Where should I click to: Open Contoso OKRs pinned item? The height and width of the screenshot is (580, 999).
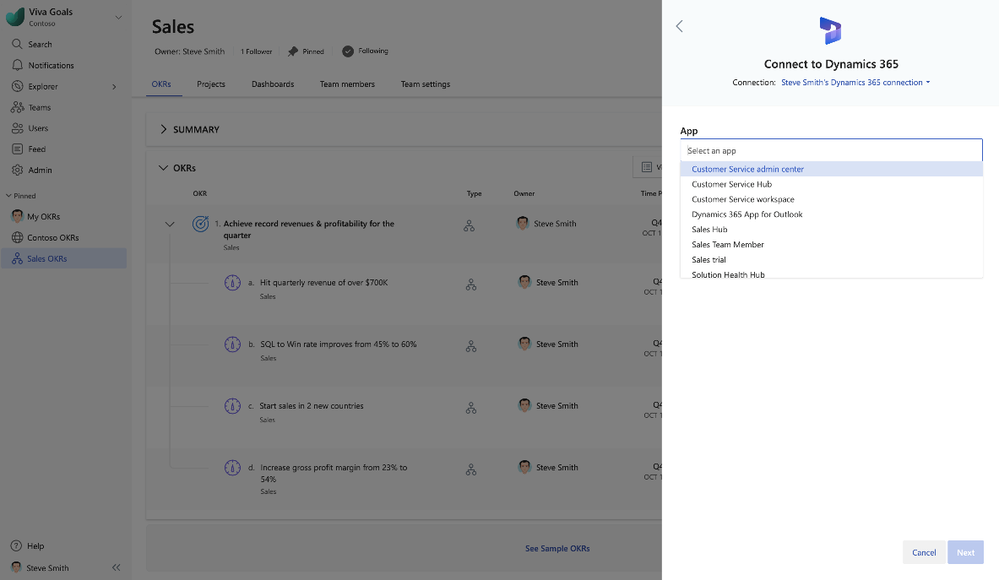[x=53, y=238]
